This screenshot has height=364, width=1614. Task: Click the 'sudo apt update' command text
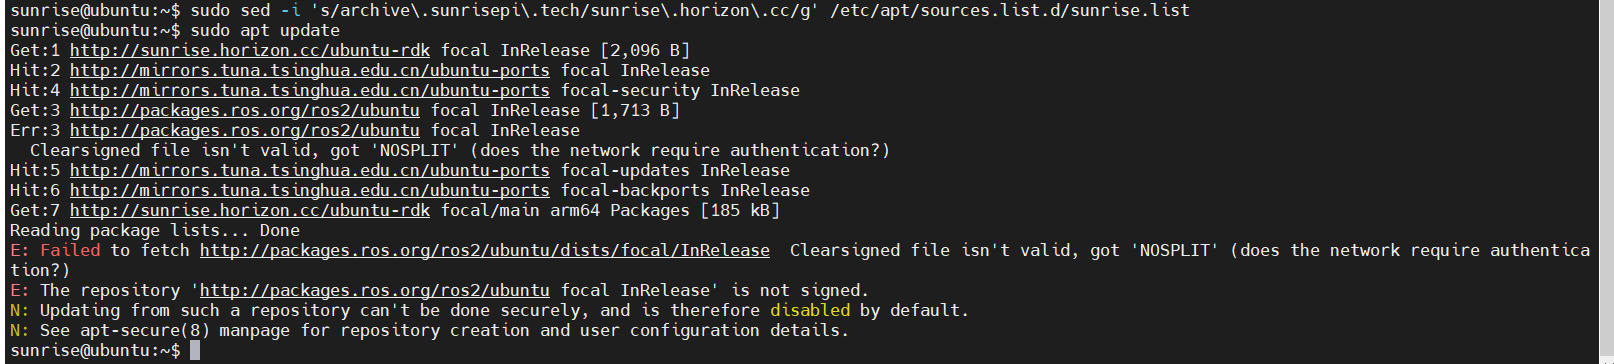265,30
